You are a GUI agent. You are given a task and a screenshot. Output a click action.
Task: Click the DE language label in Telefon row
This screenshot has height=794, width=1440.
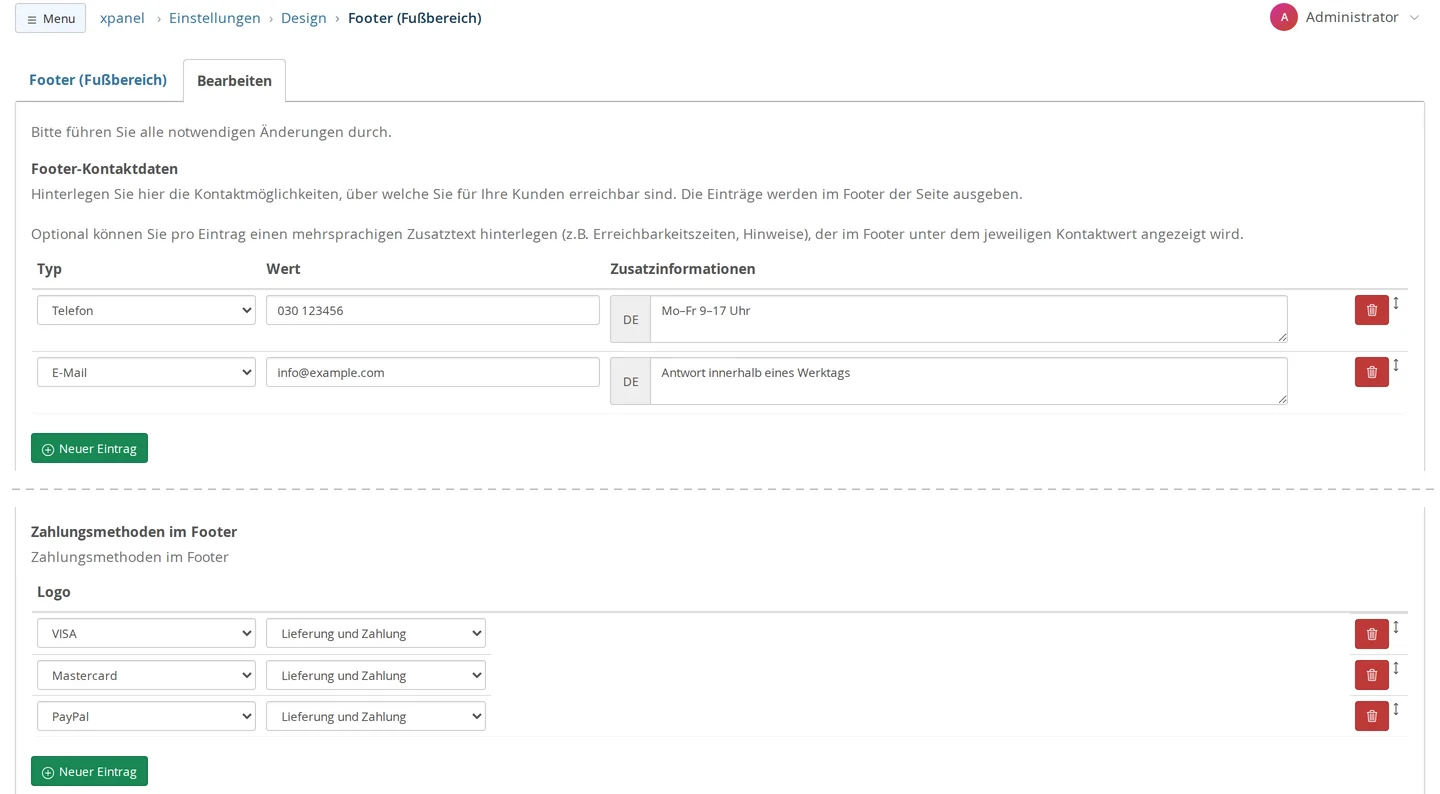[630, 319]
